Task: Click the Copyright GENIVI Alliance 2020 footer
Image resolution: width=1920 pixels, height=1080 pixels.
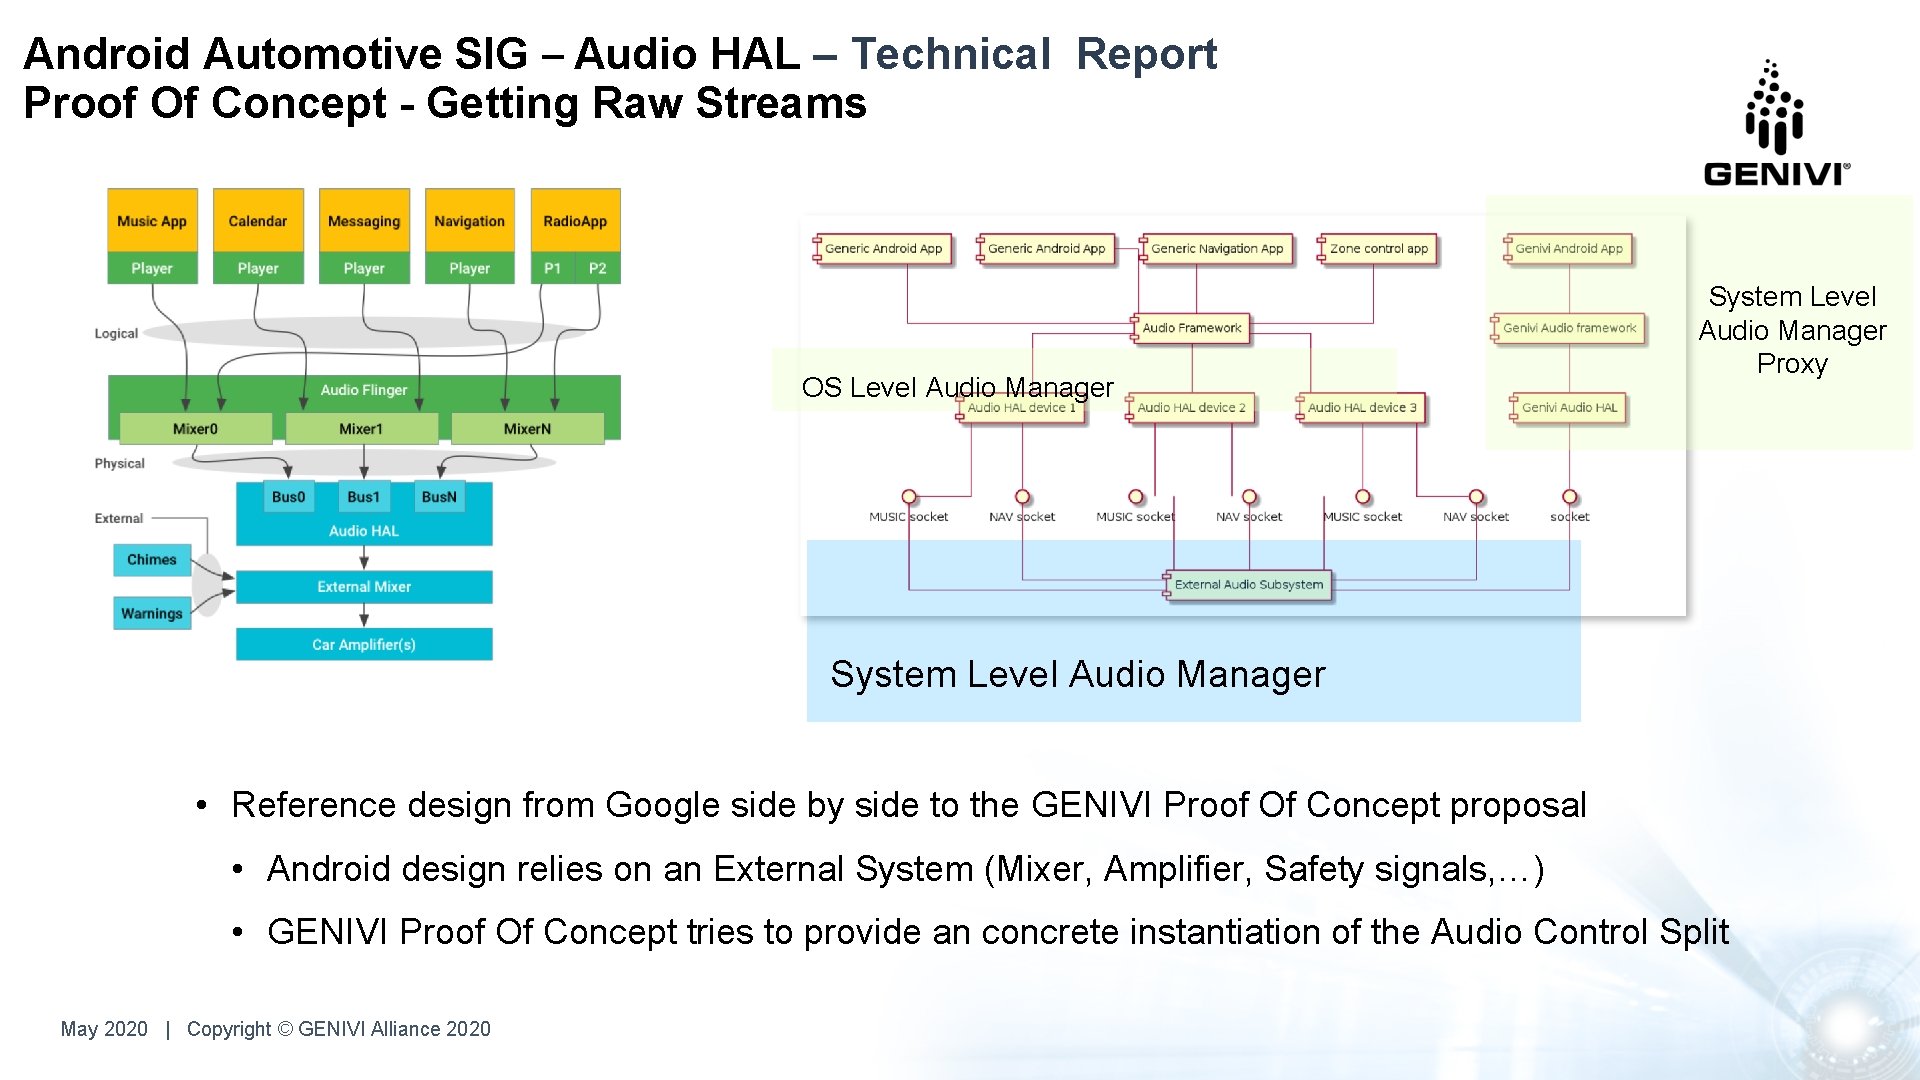Action: click(x=338, y=1029)
